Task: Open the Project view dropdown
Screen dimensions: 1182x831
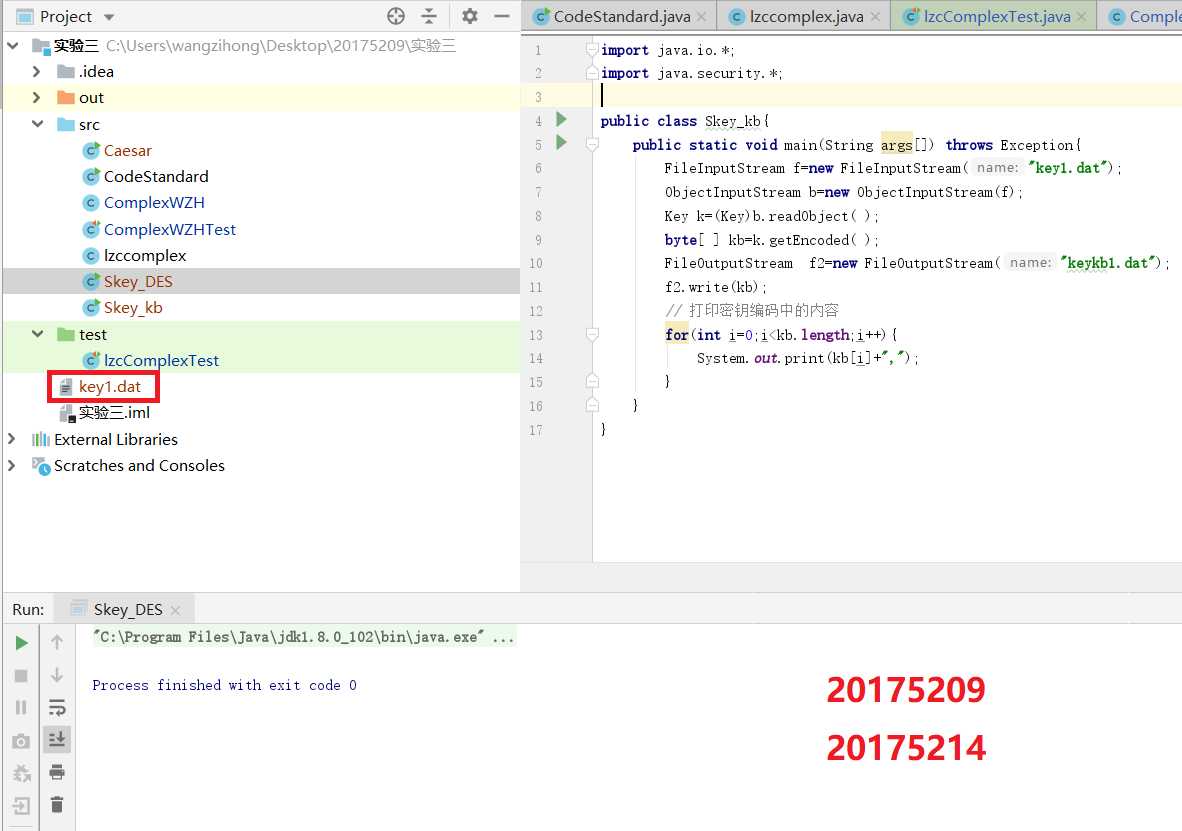Action: pos(109,17)
